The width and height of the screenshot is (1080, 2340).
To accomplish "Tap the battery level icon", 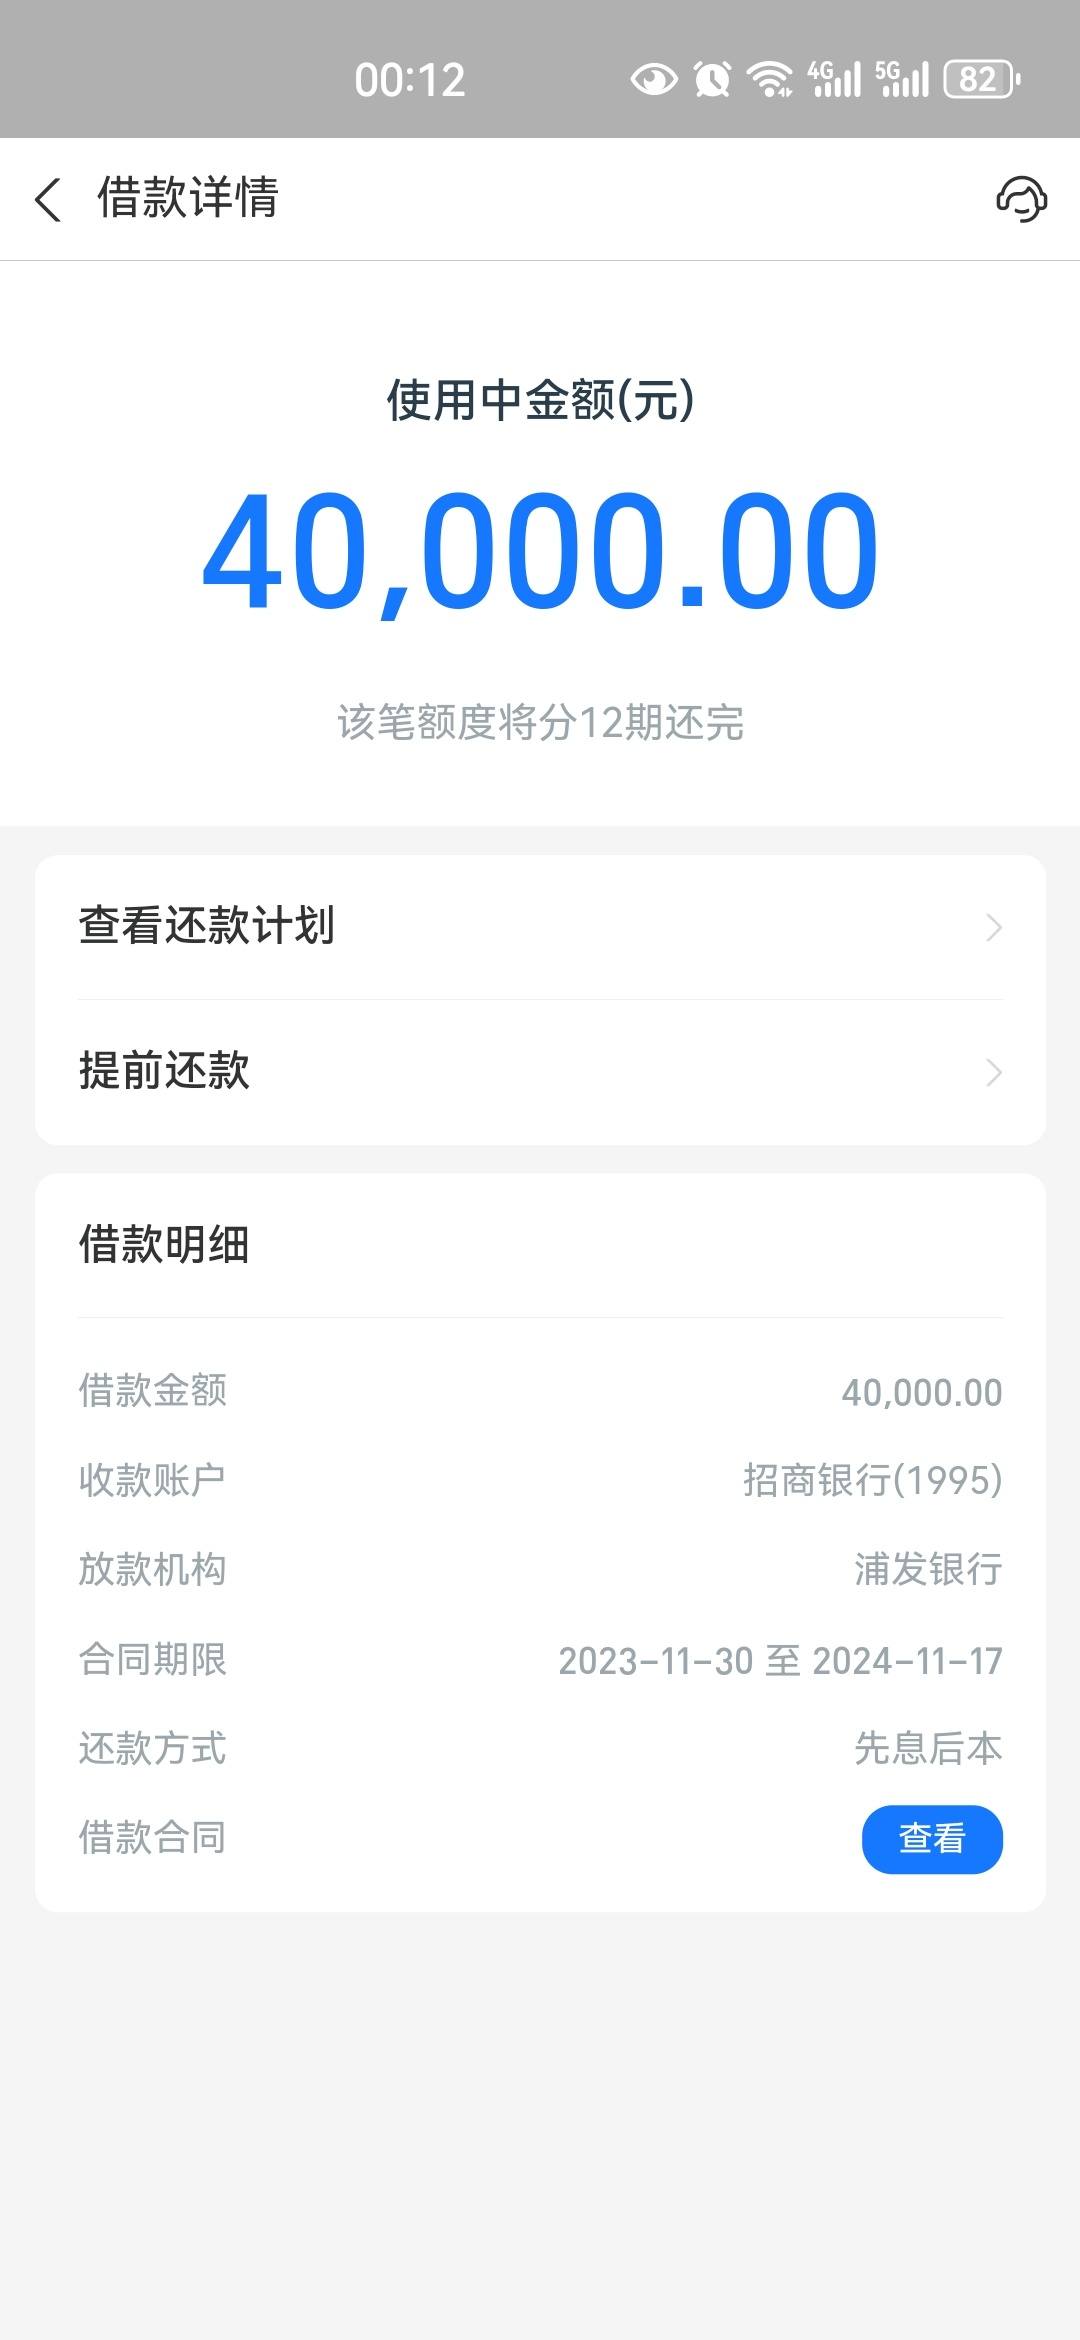I will click(982, 79).
